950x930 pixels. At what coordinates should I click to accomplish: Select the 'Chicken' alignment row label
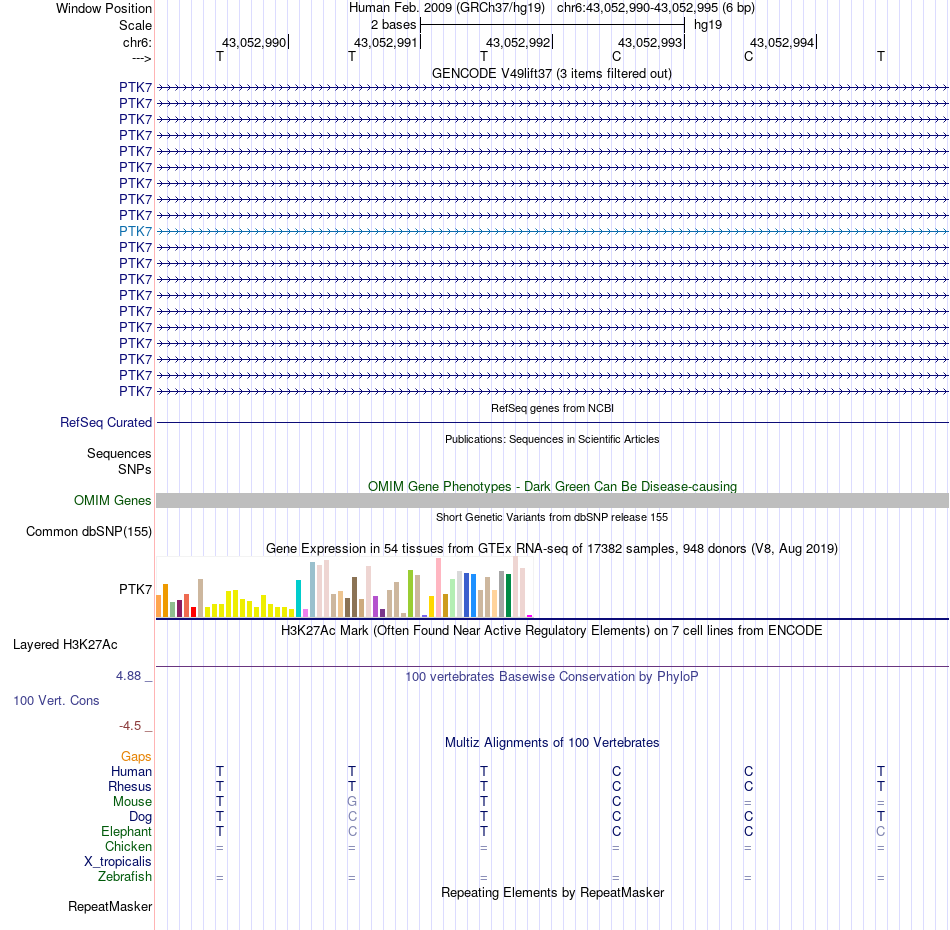click(x=128, y=846)
